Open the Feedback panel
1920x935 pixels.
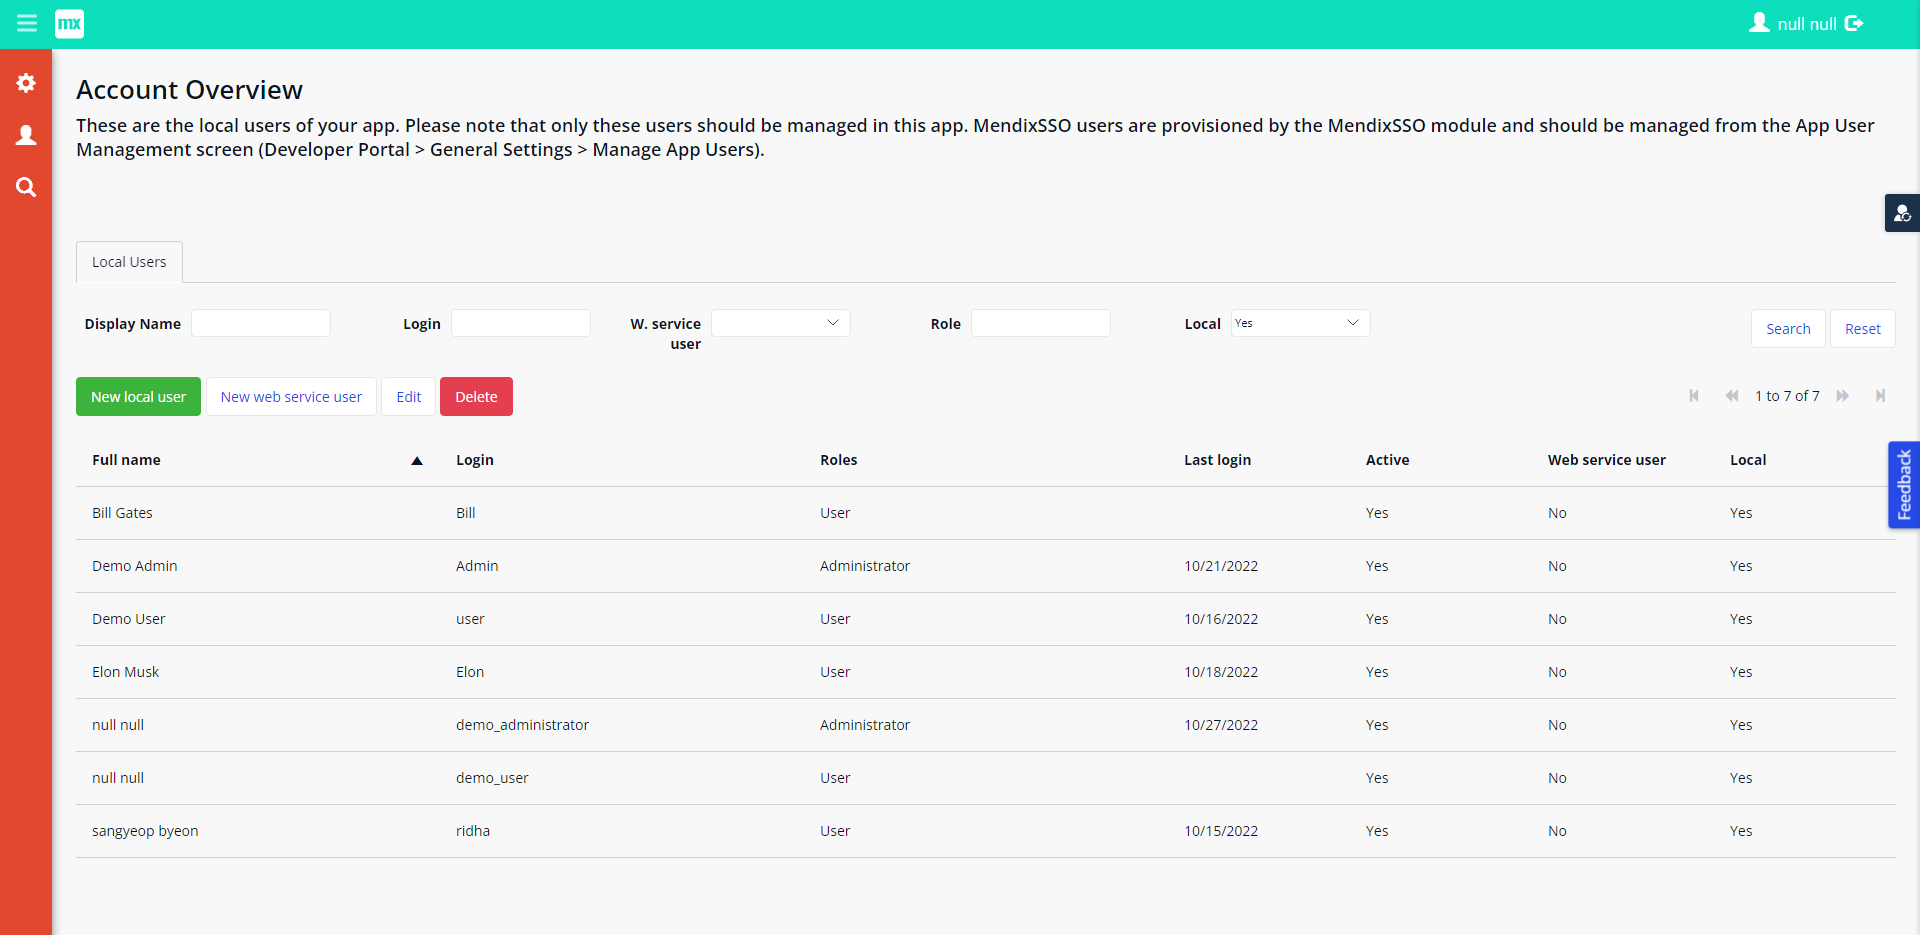tap(1905, 484)
